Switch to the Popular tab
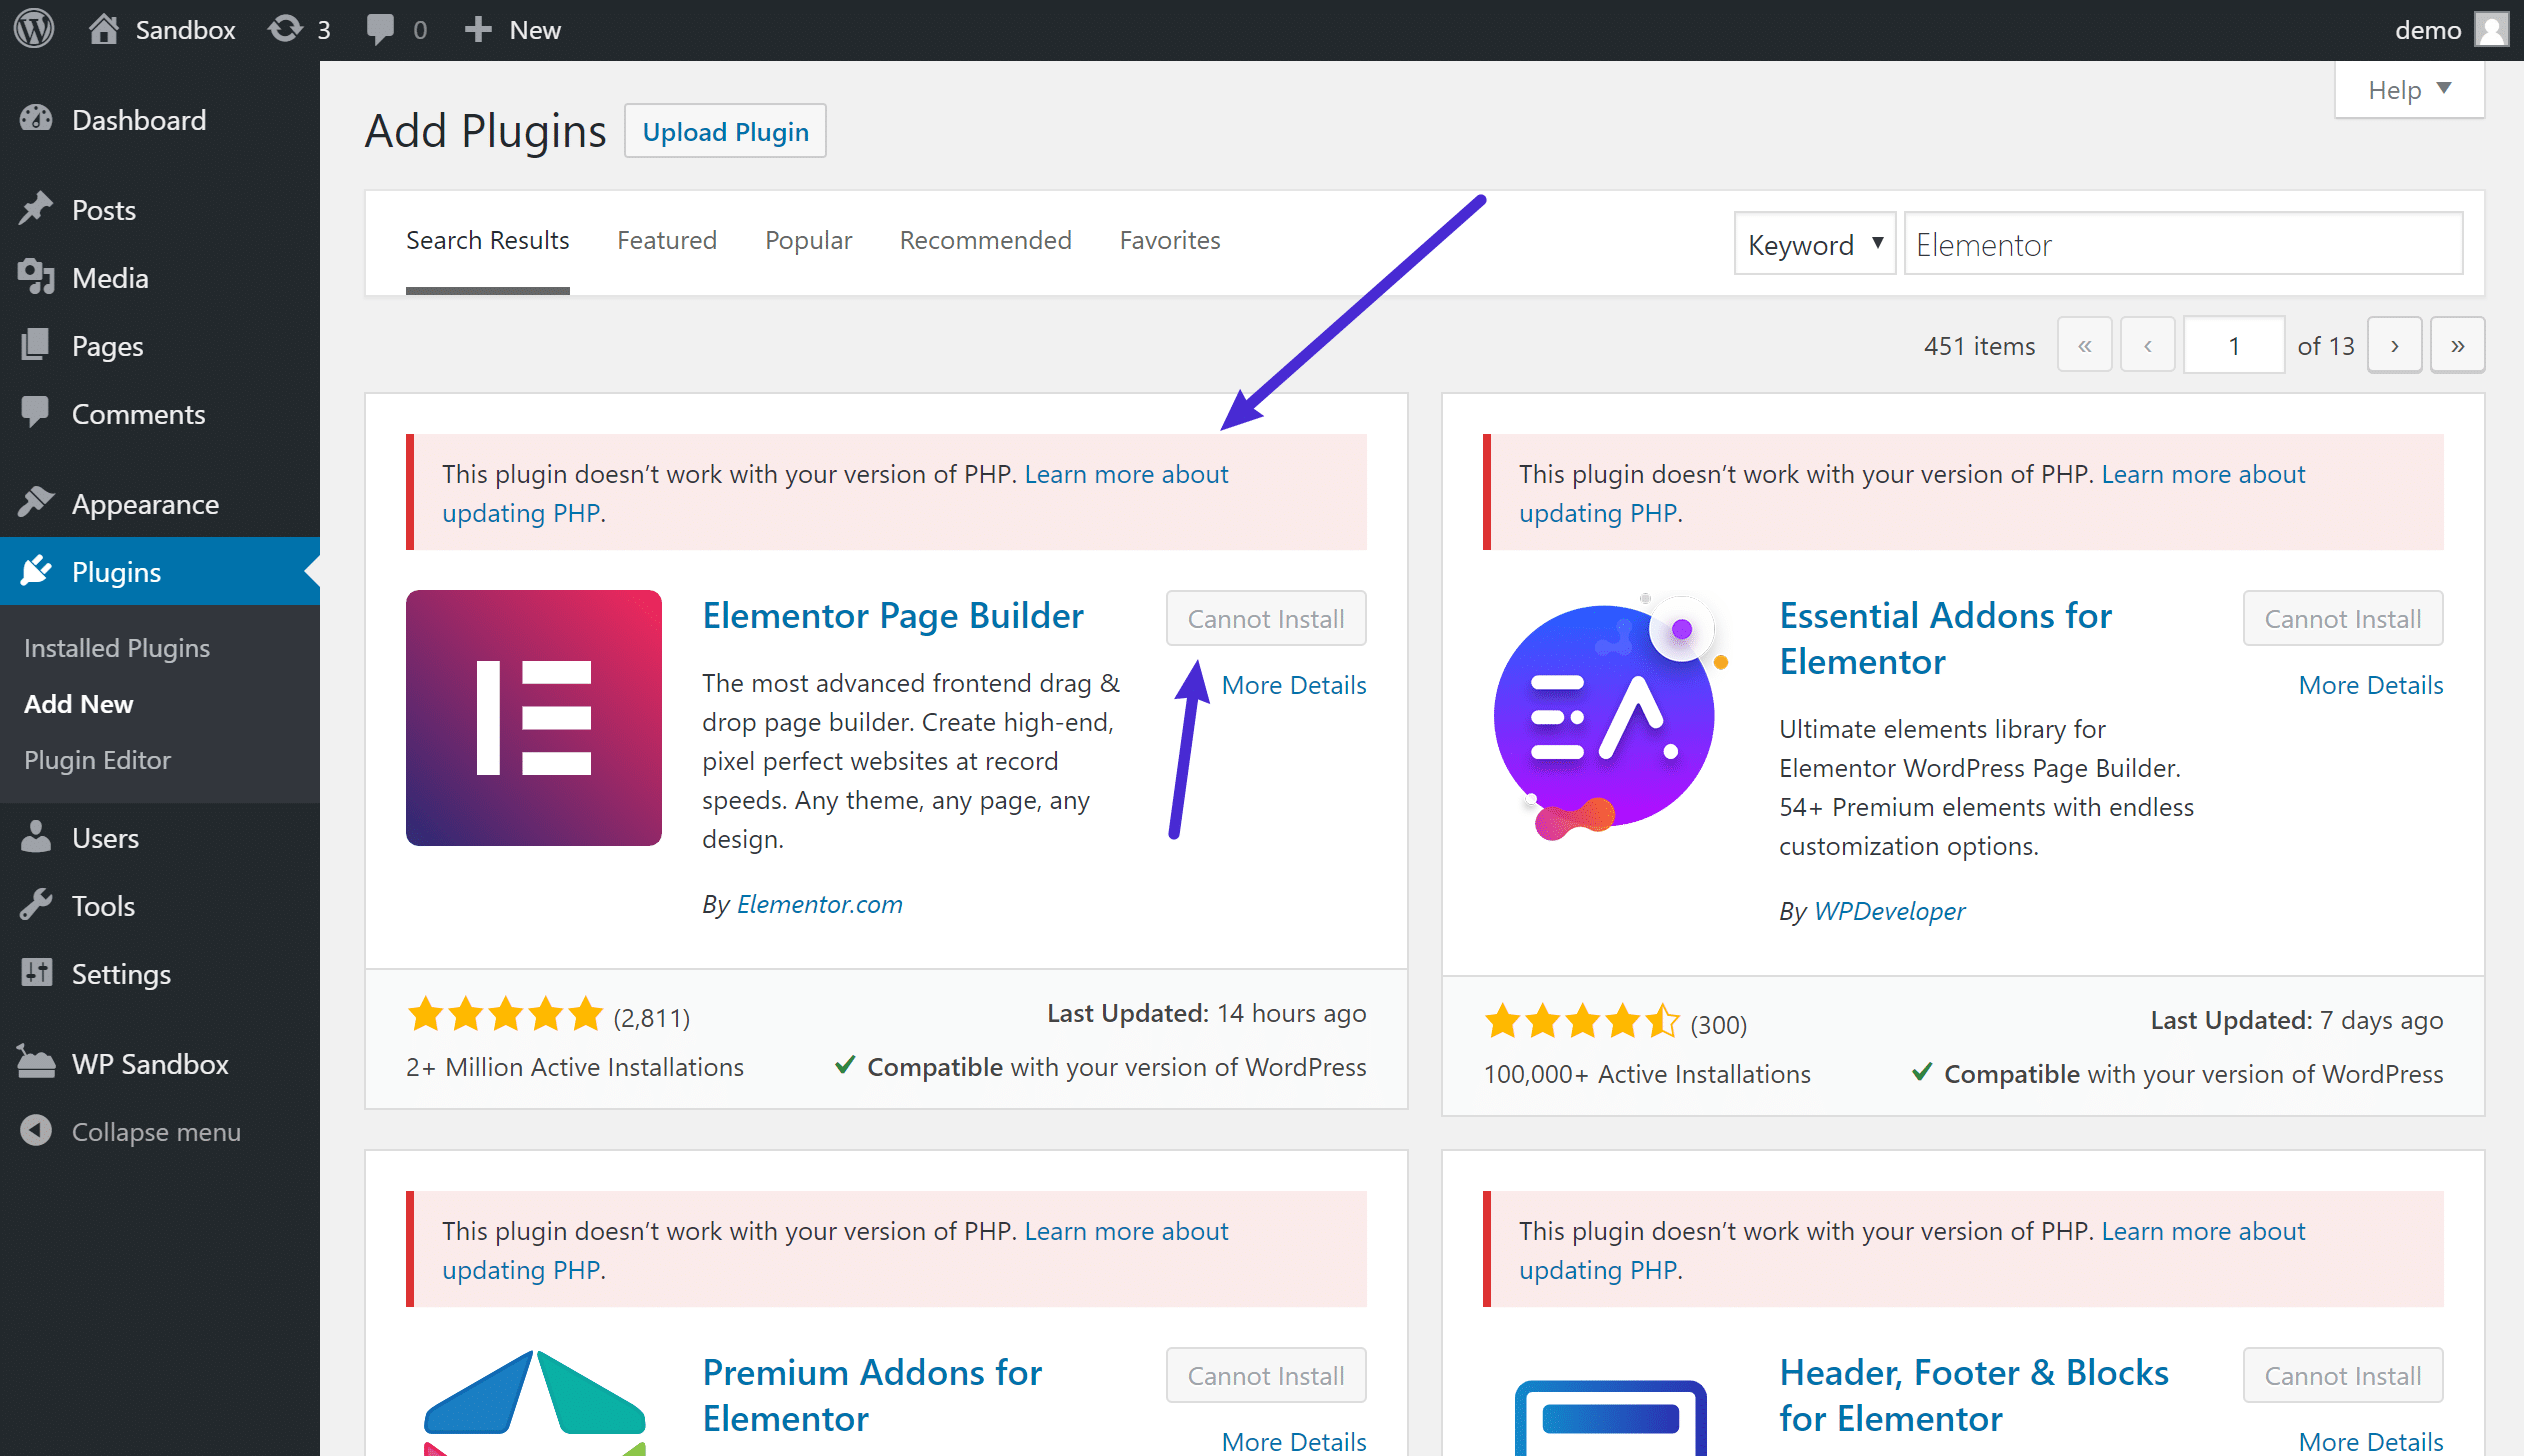Image resolution: width=2524 pixels, height=1456 pixels. (808, 239)
